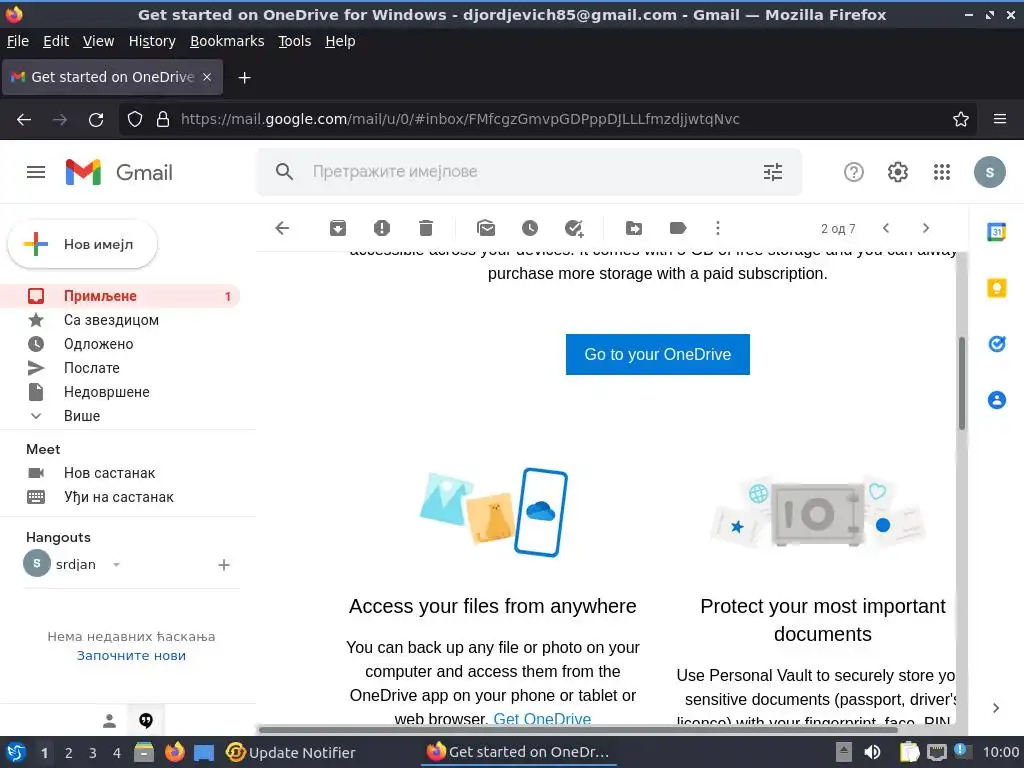This screenshot has height=768, width=1024.
Task: Open the account avatar menu
Action: click(x=989, y=172)
